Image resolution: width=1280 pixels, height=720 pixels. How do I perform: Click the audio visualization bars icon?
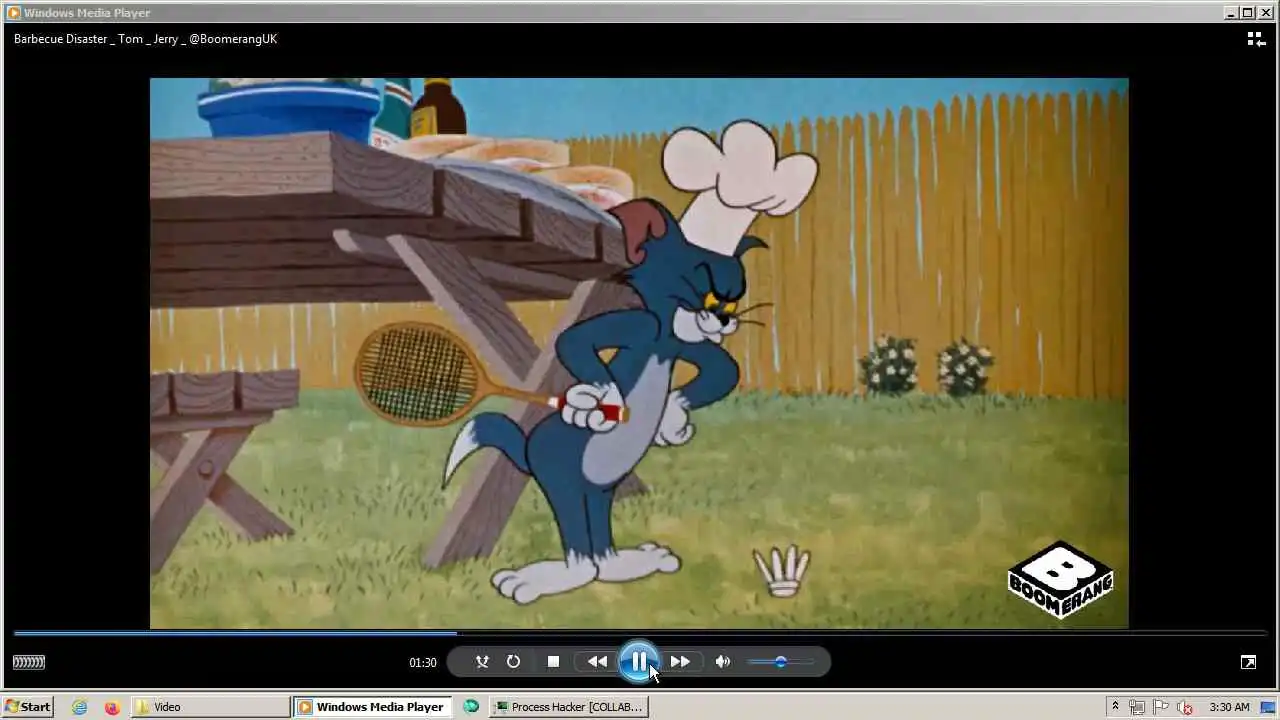[29, 662]
